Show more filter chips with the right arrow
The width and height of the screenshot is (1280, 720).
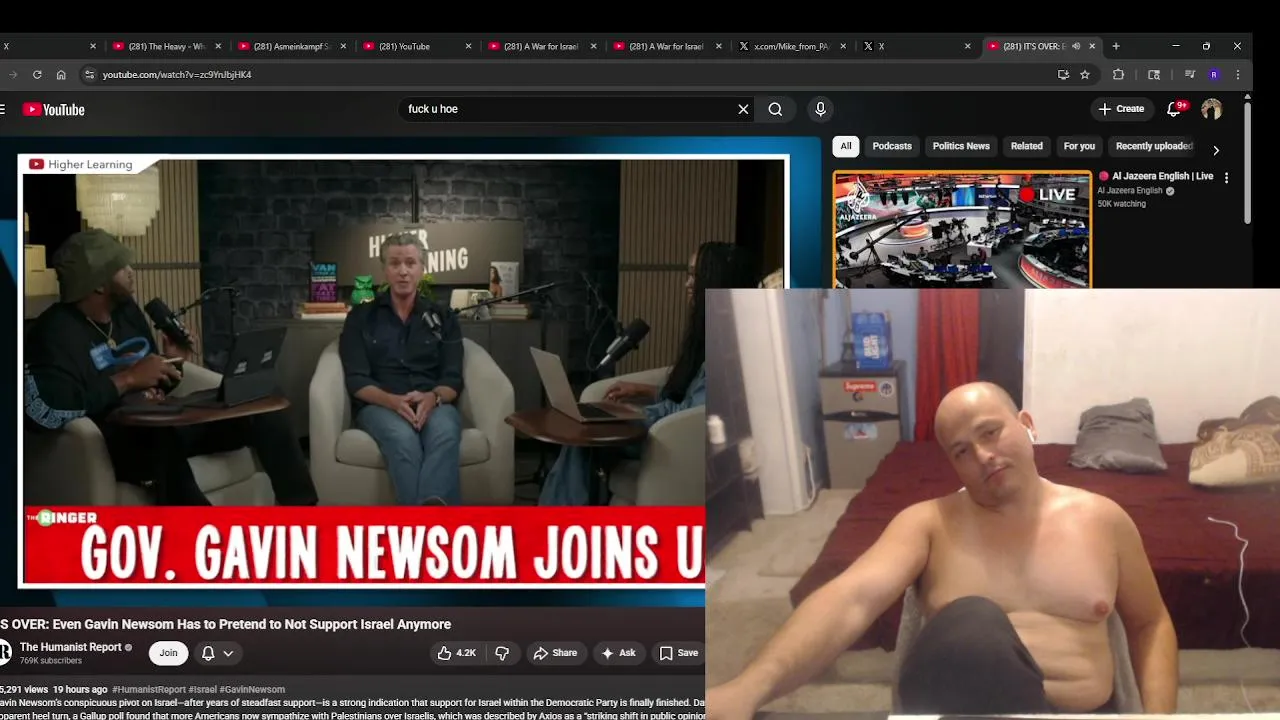1216,150
